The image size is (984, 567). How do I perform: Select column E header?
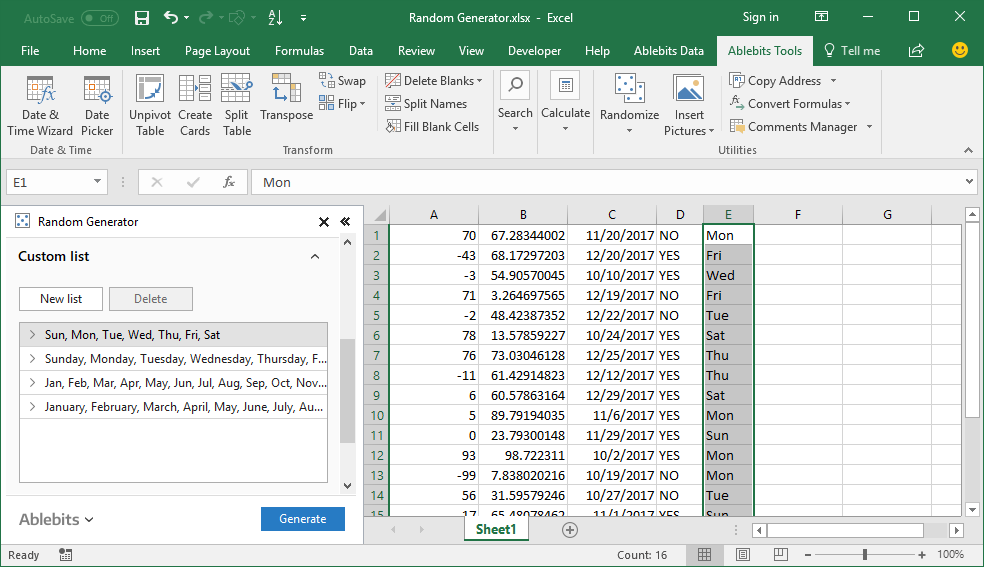(x=728, y=215)
